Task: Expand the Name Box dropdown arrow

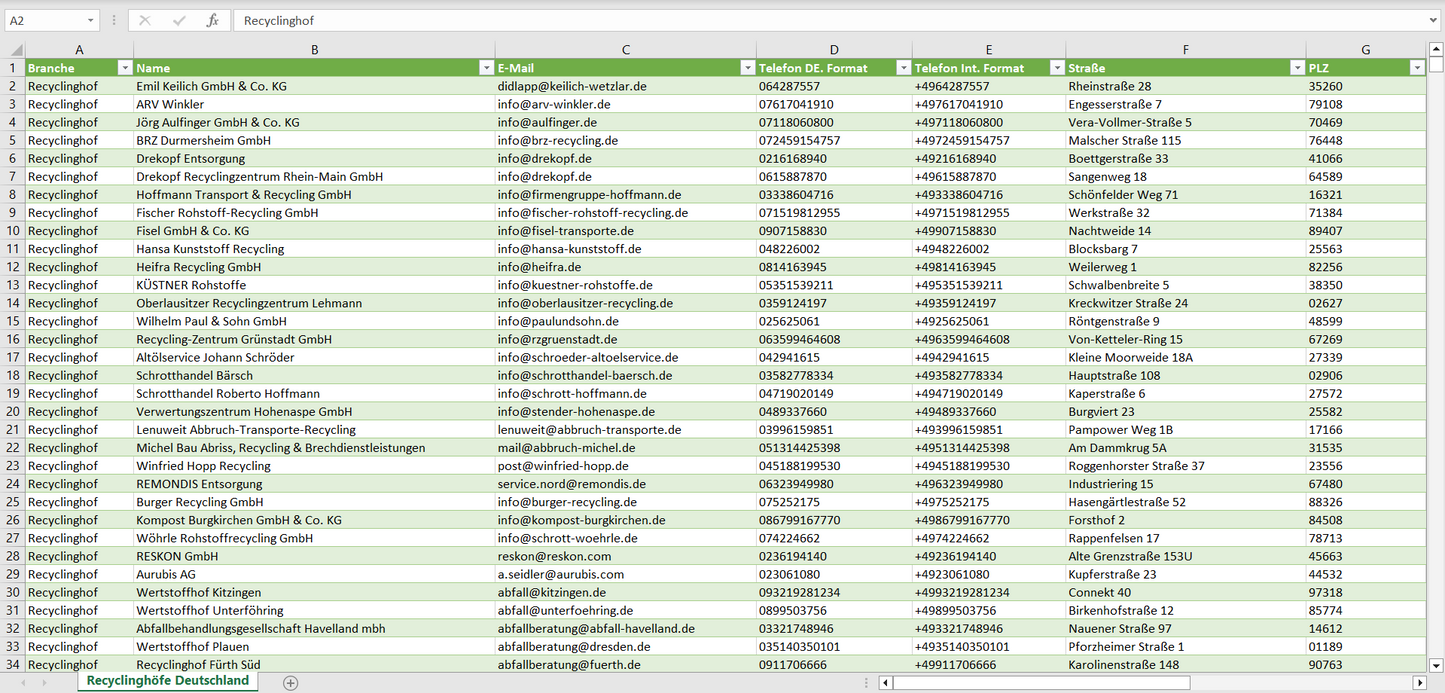Action: pyautogui.click(x=90, y=20)
